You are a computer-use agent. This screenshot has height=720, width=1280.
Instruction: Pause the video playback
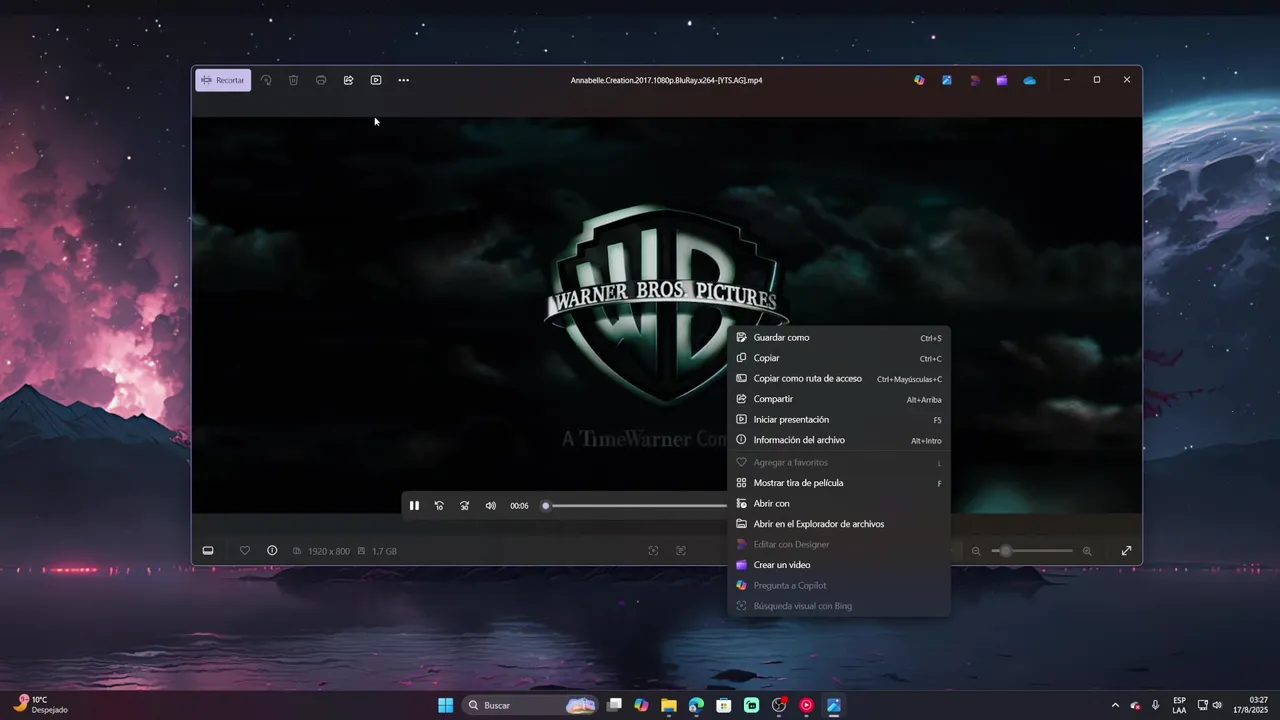pos(414,506)
